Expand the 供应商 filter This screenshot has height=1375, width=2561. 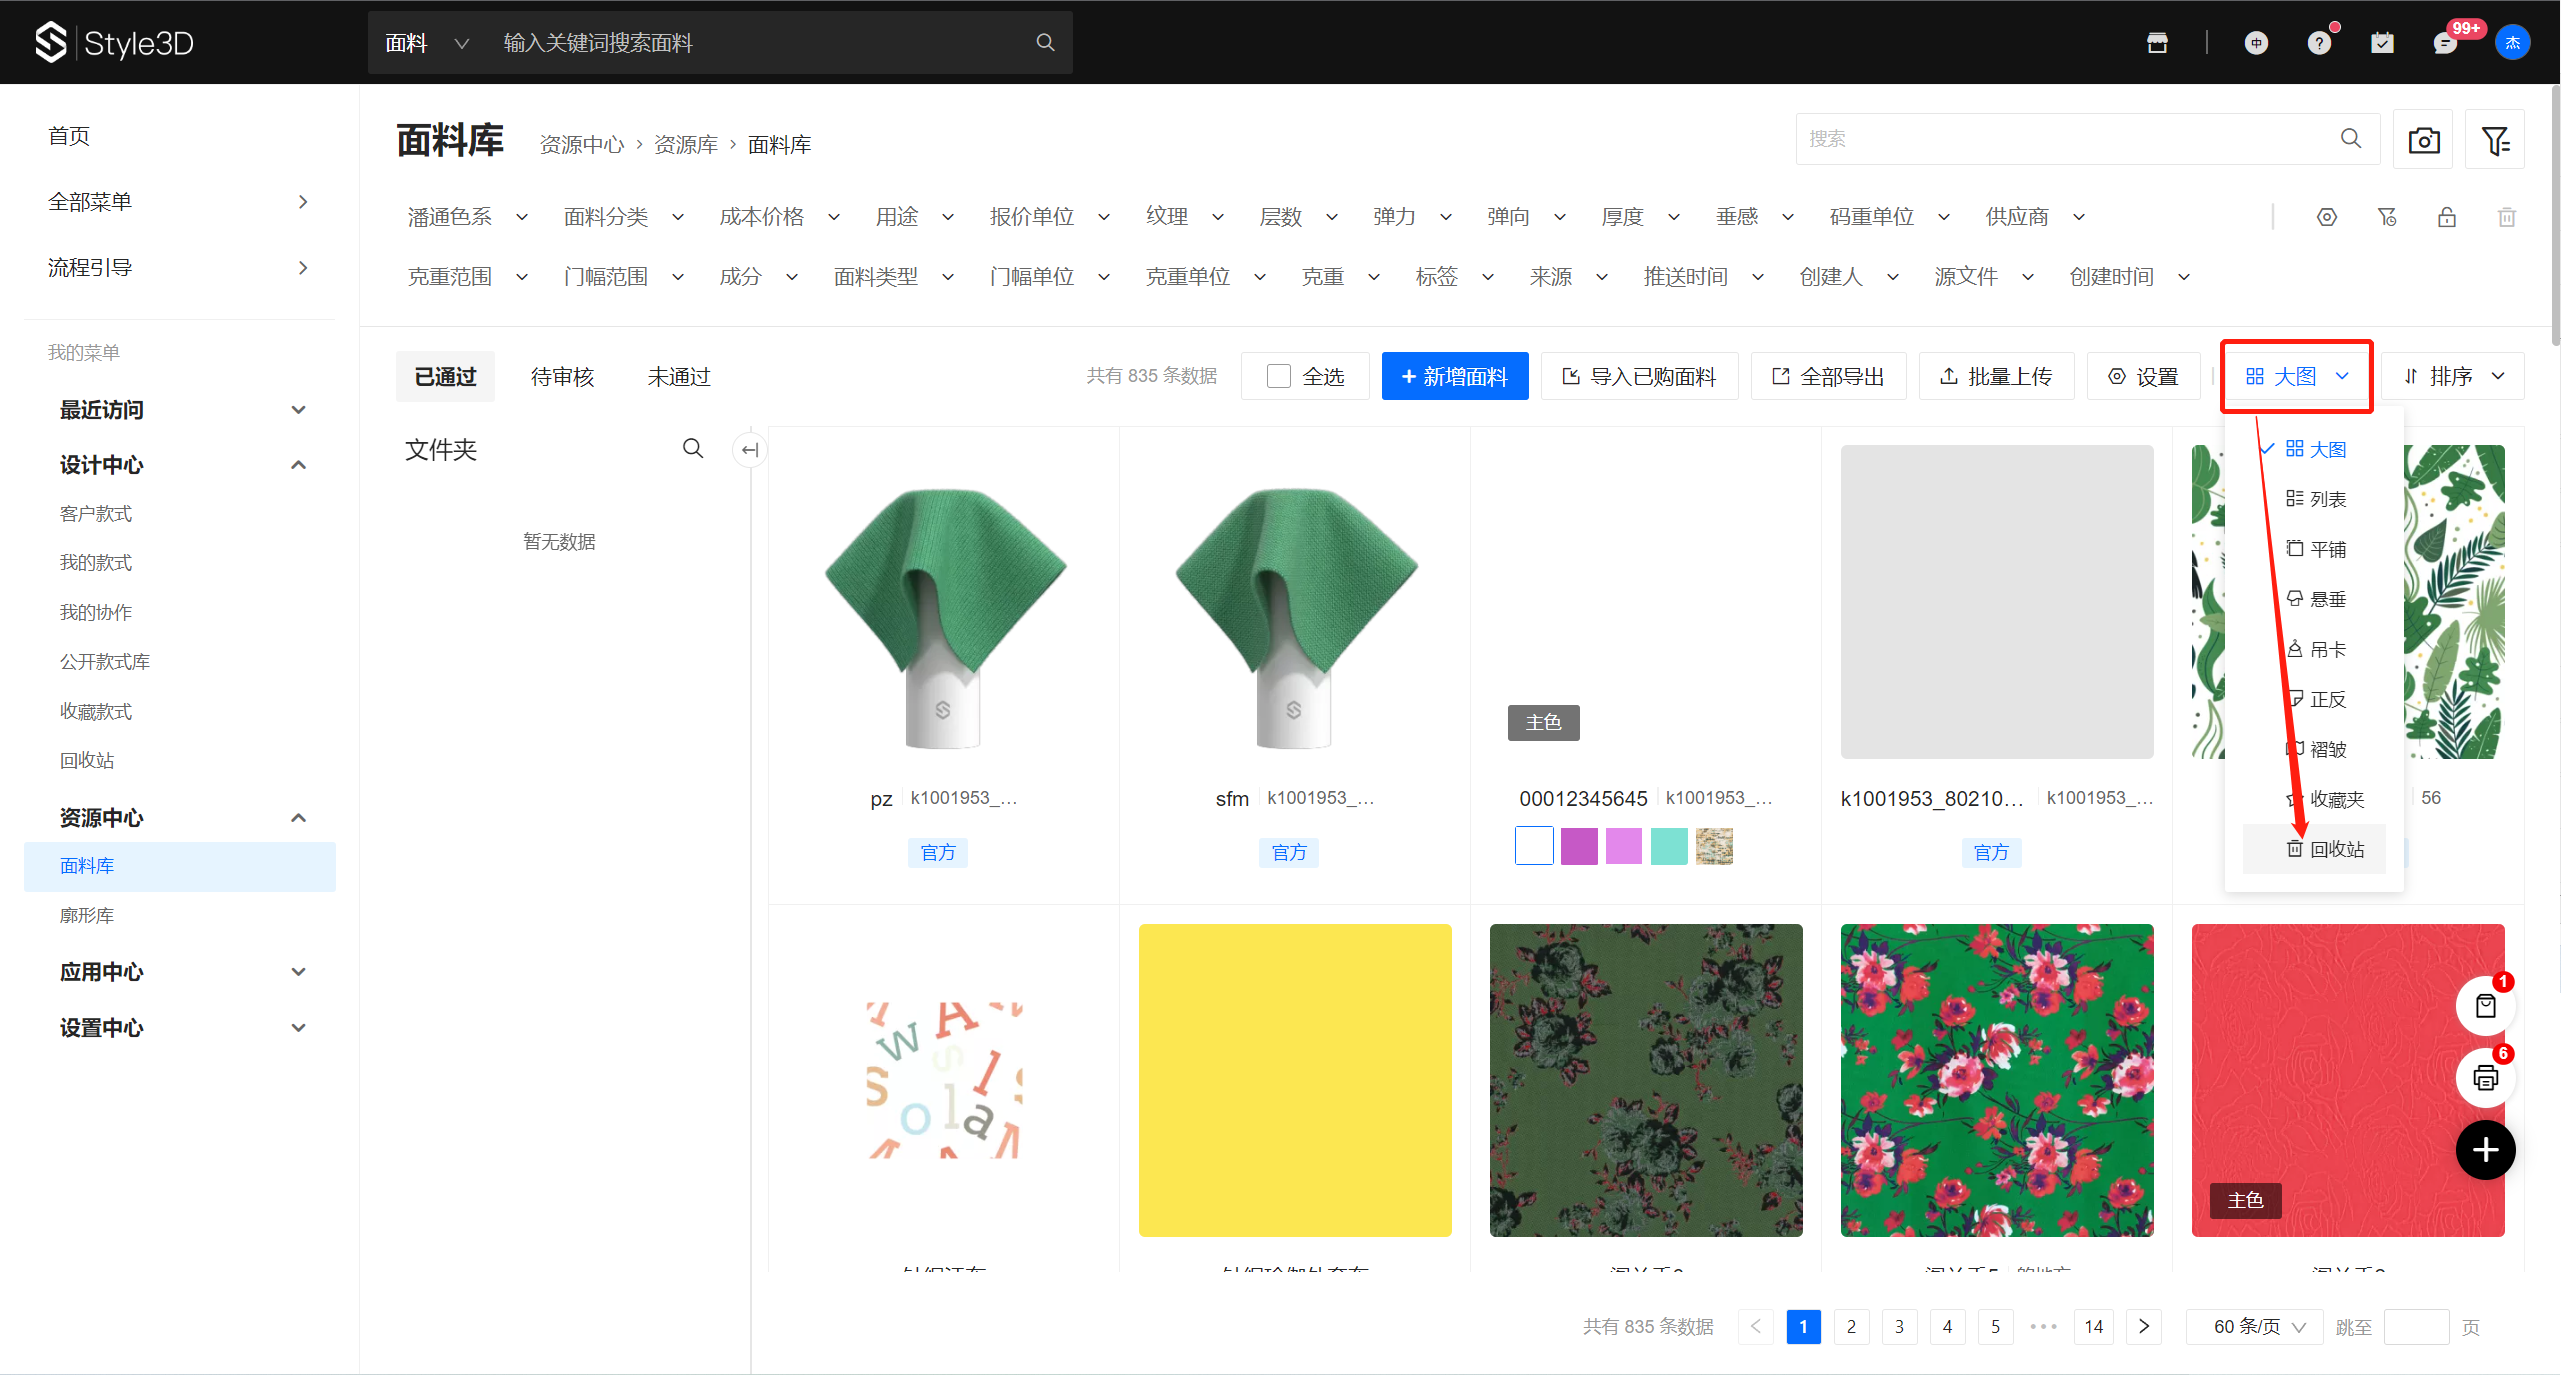[2035, 217]
